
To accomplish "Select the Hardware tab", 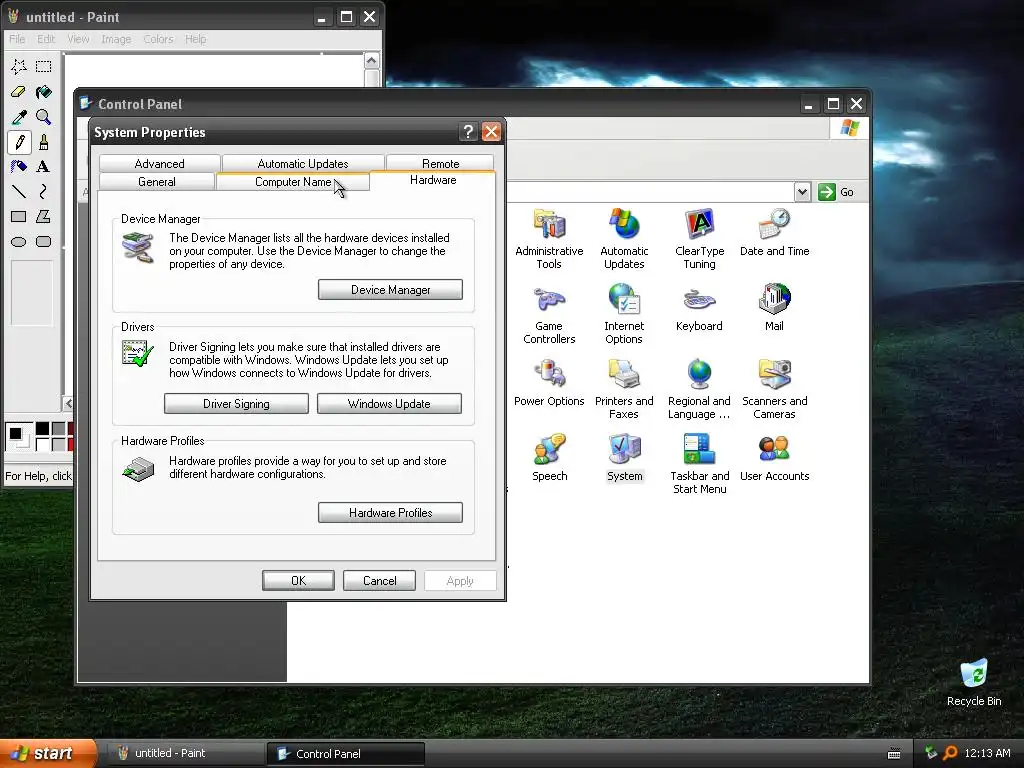I will [x=433, y=180].
